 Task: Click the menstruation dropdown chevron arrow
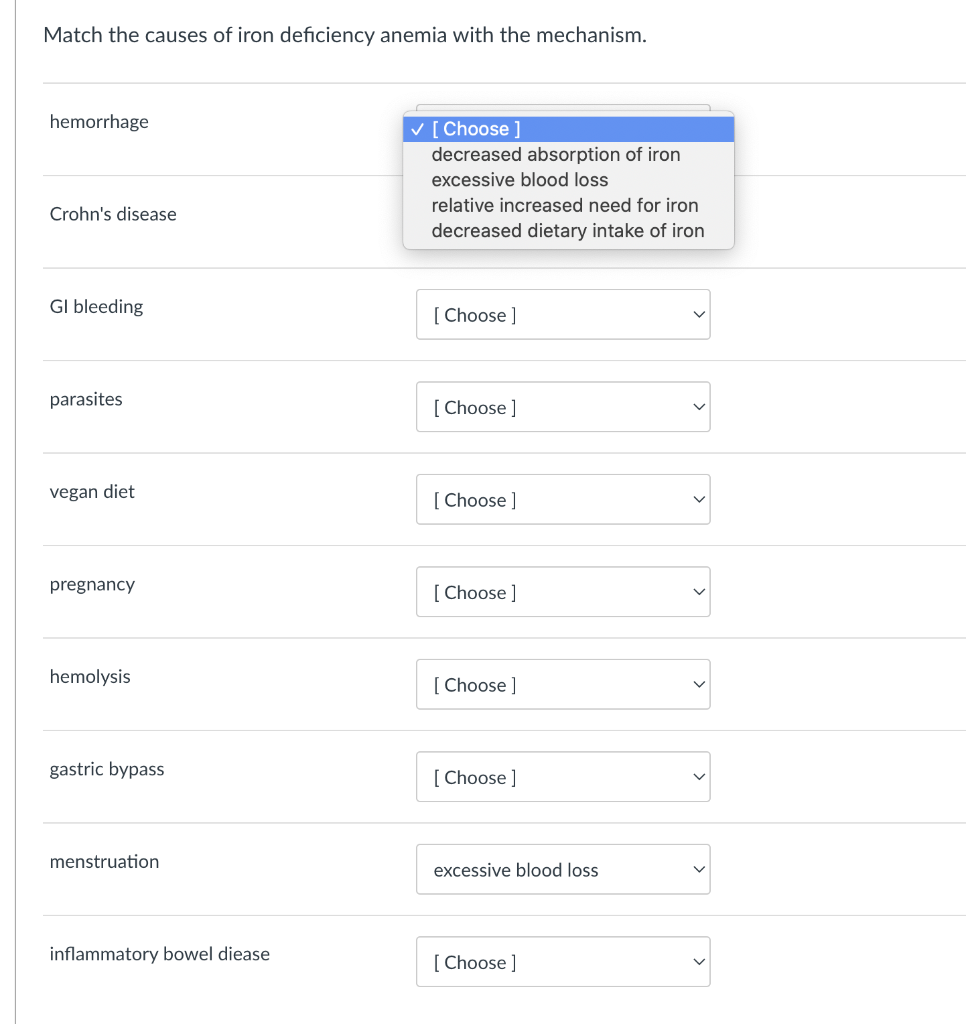coord(697,870)
